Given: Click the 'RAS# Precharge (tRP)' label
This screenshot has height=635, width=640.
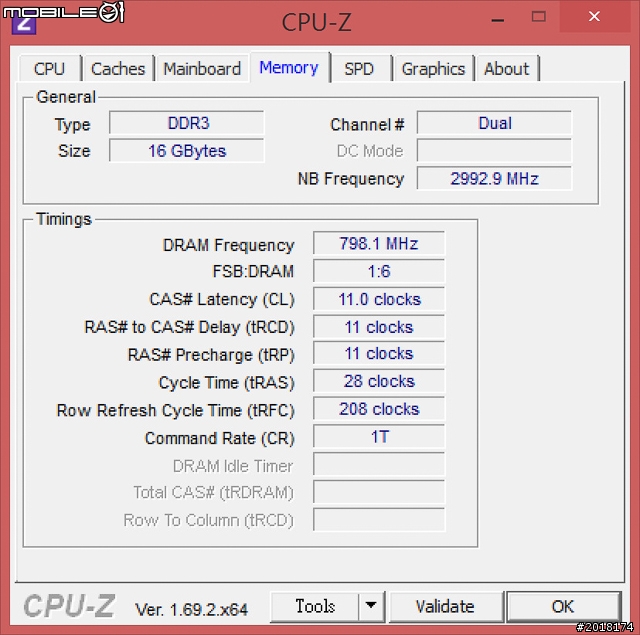Looking at the screenshot, I should coord(211,355).
